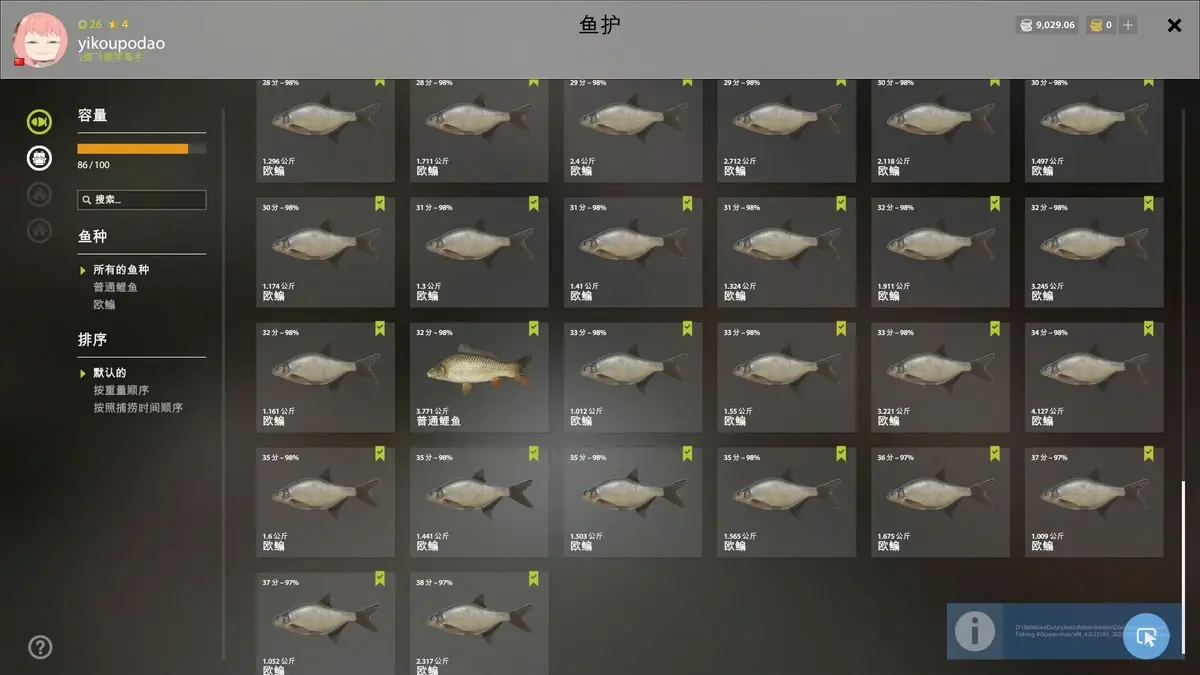Click the info icon in notification popup
Image resolution: width=1200 pixels, height=675 pixels.
click(974, 631)
